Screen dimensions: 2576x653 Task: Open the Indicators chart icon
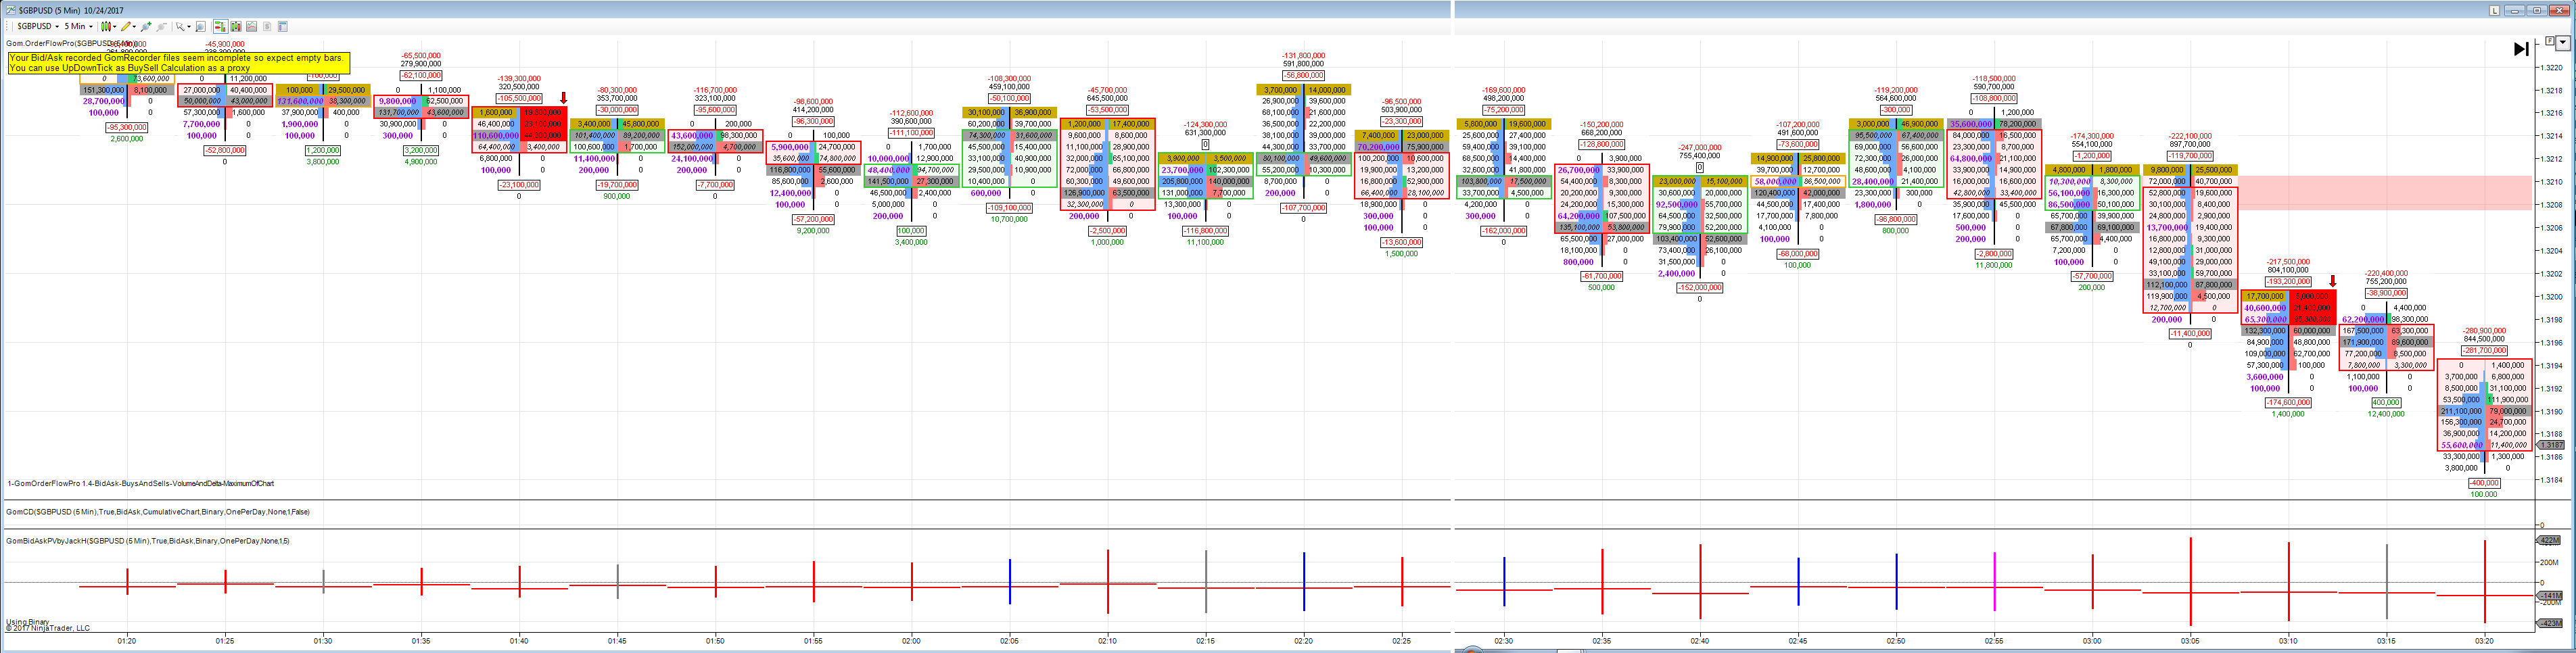(252, 26)
